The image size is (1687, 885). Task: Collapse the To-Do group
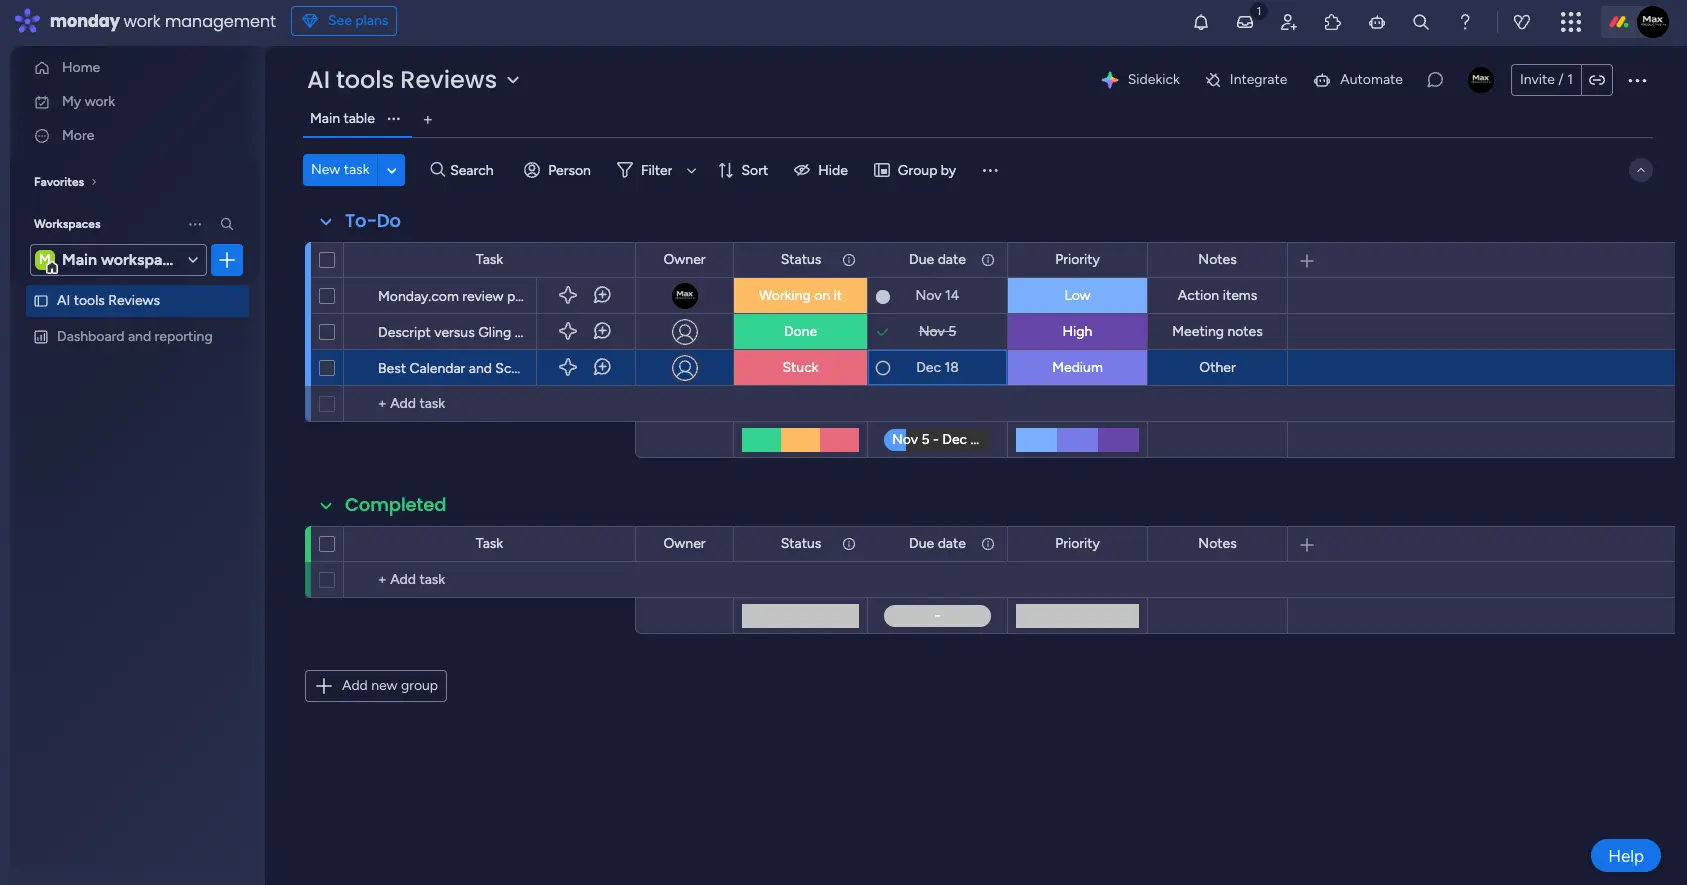click(x=325, y=221)
